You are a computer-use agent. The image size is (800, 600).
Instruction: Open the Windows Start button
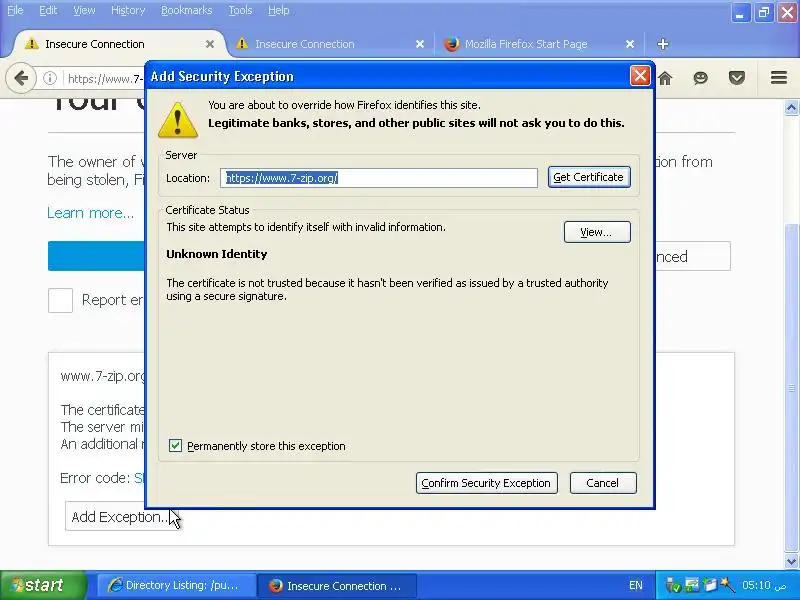[x=43, y=585]
